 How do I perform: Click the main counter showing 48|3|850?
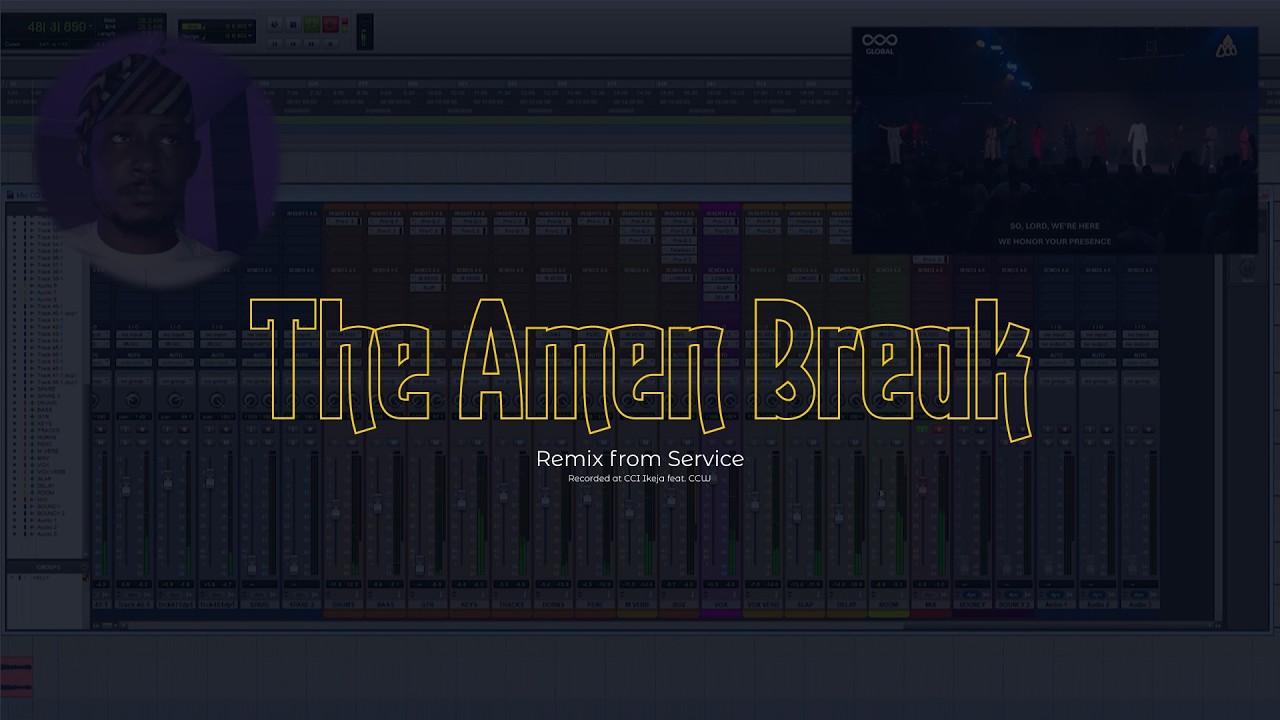coord(56,27)
